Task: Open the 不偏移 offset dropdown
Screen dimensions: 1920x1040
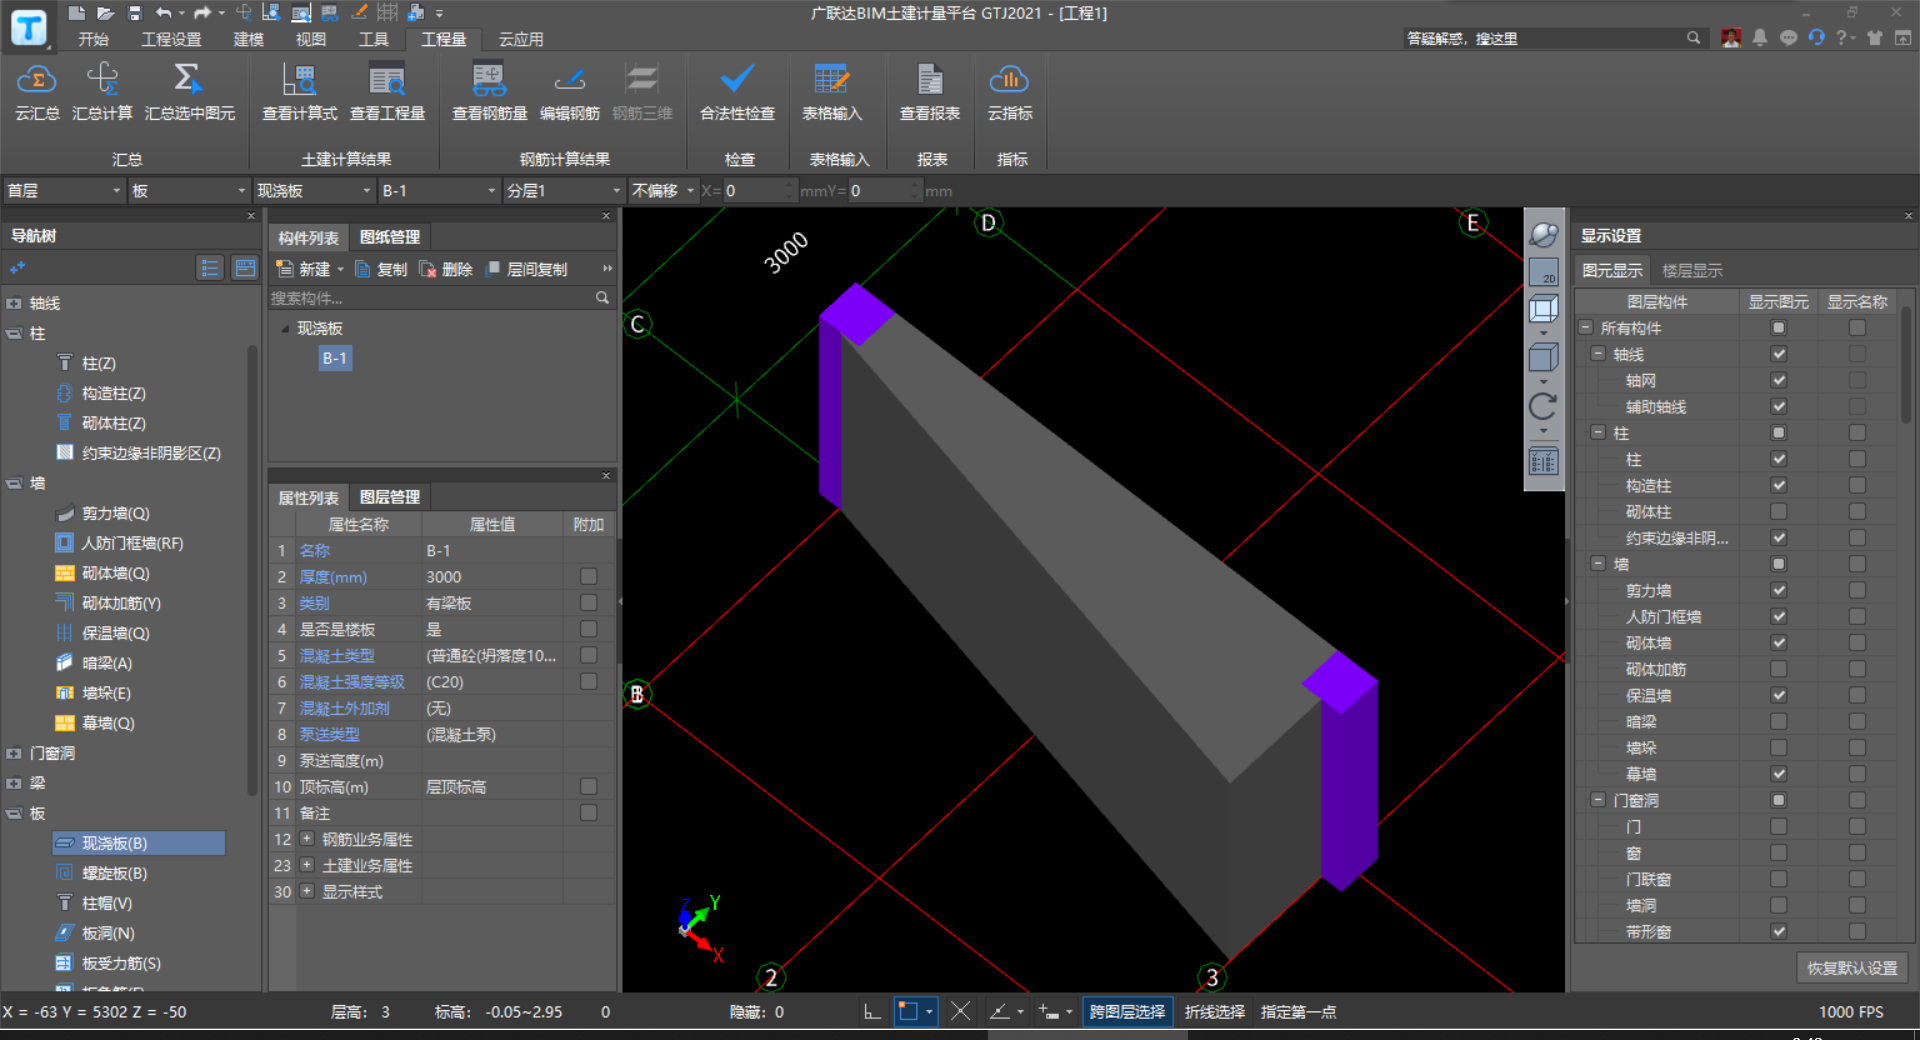Action: pos(663,191)
